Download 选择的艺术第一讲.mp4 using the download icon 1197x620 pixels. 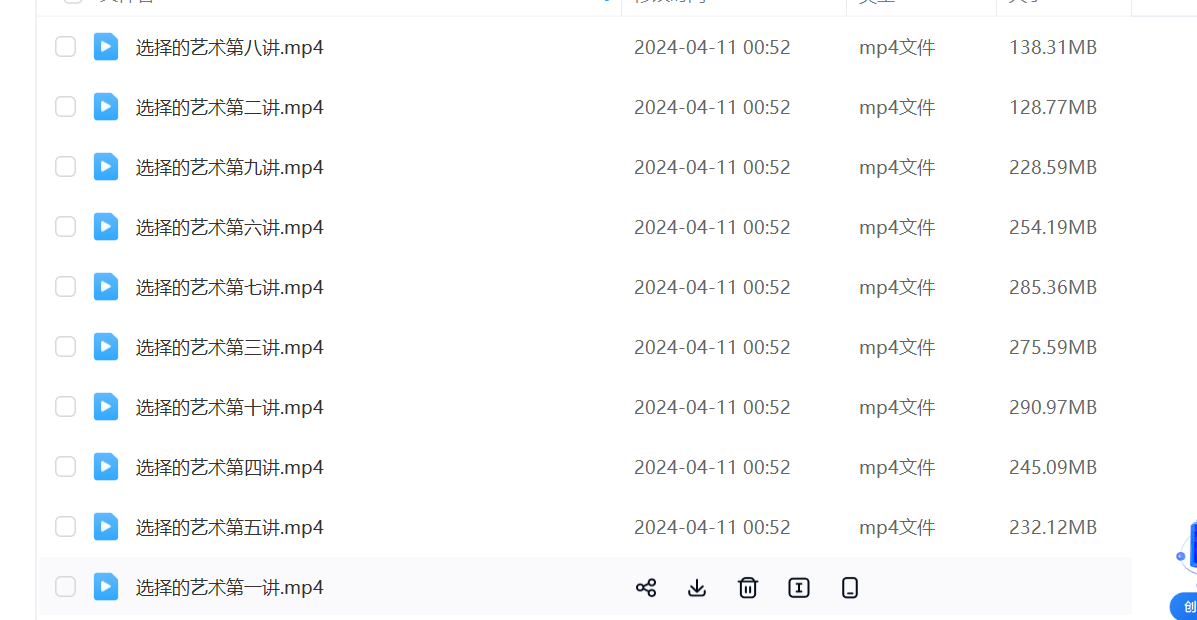[x=697, y=588]
